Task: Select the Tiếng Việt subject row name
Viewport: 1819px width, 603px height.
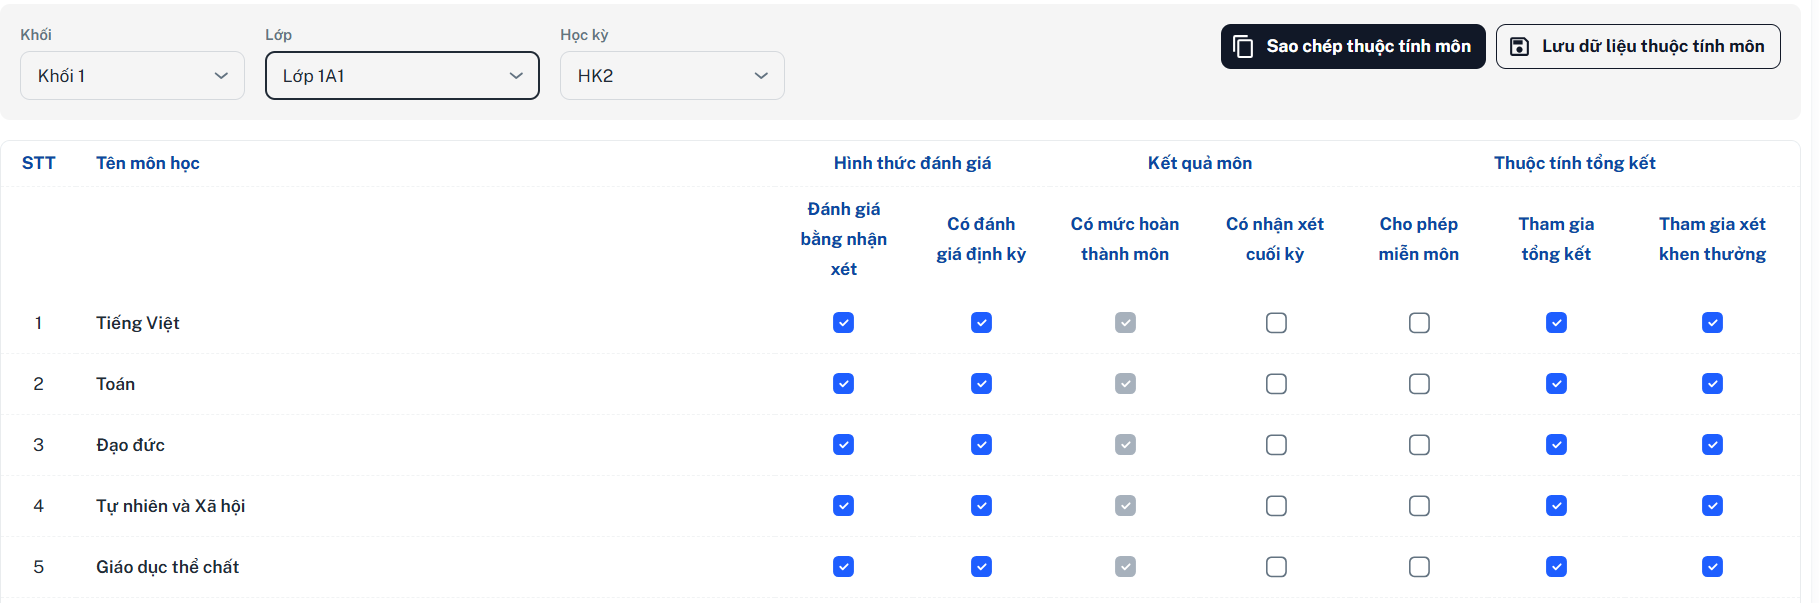Action: (138, 323)
